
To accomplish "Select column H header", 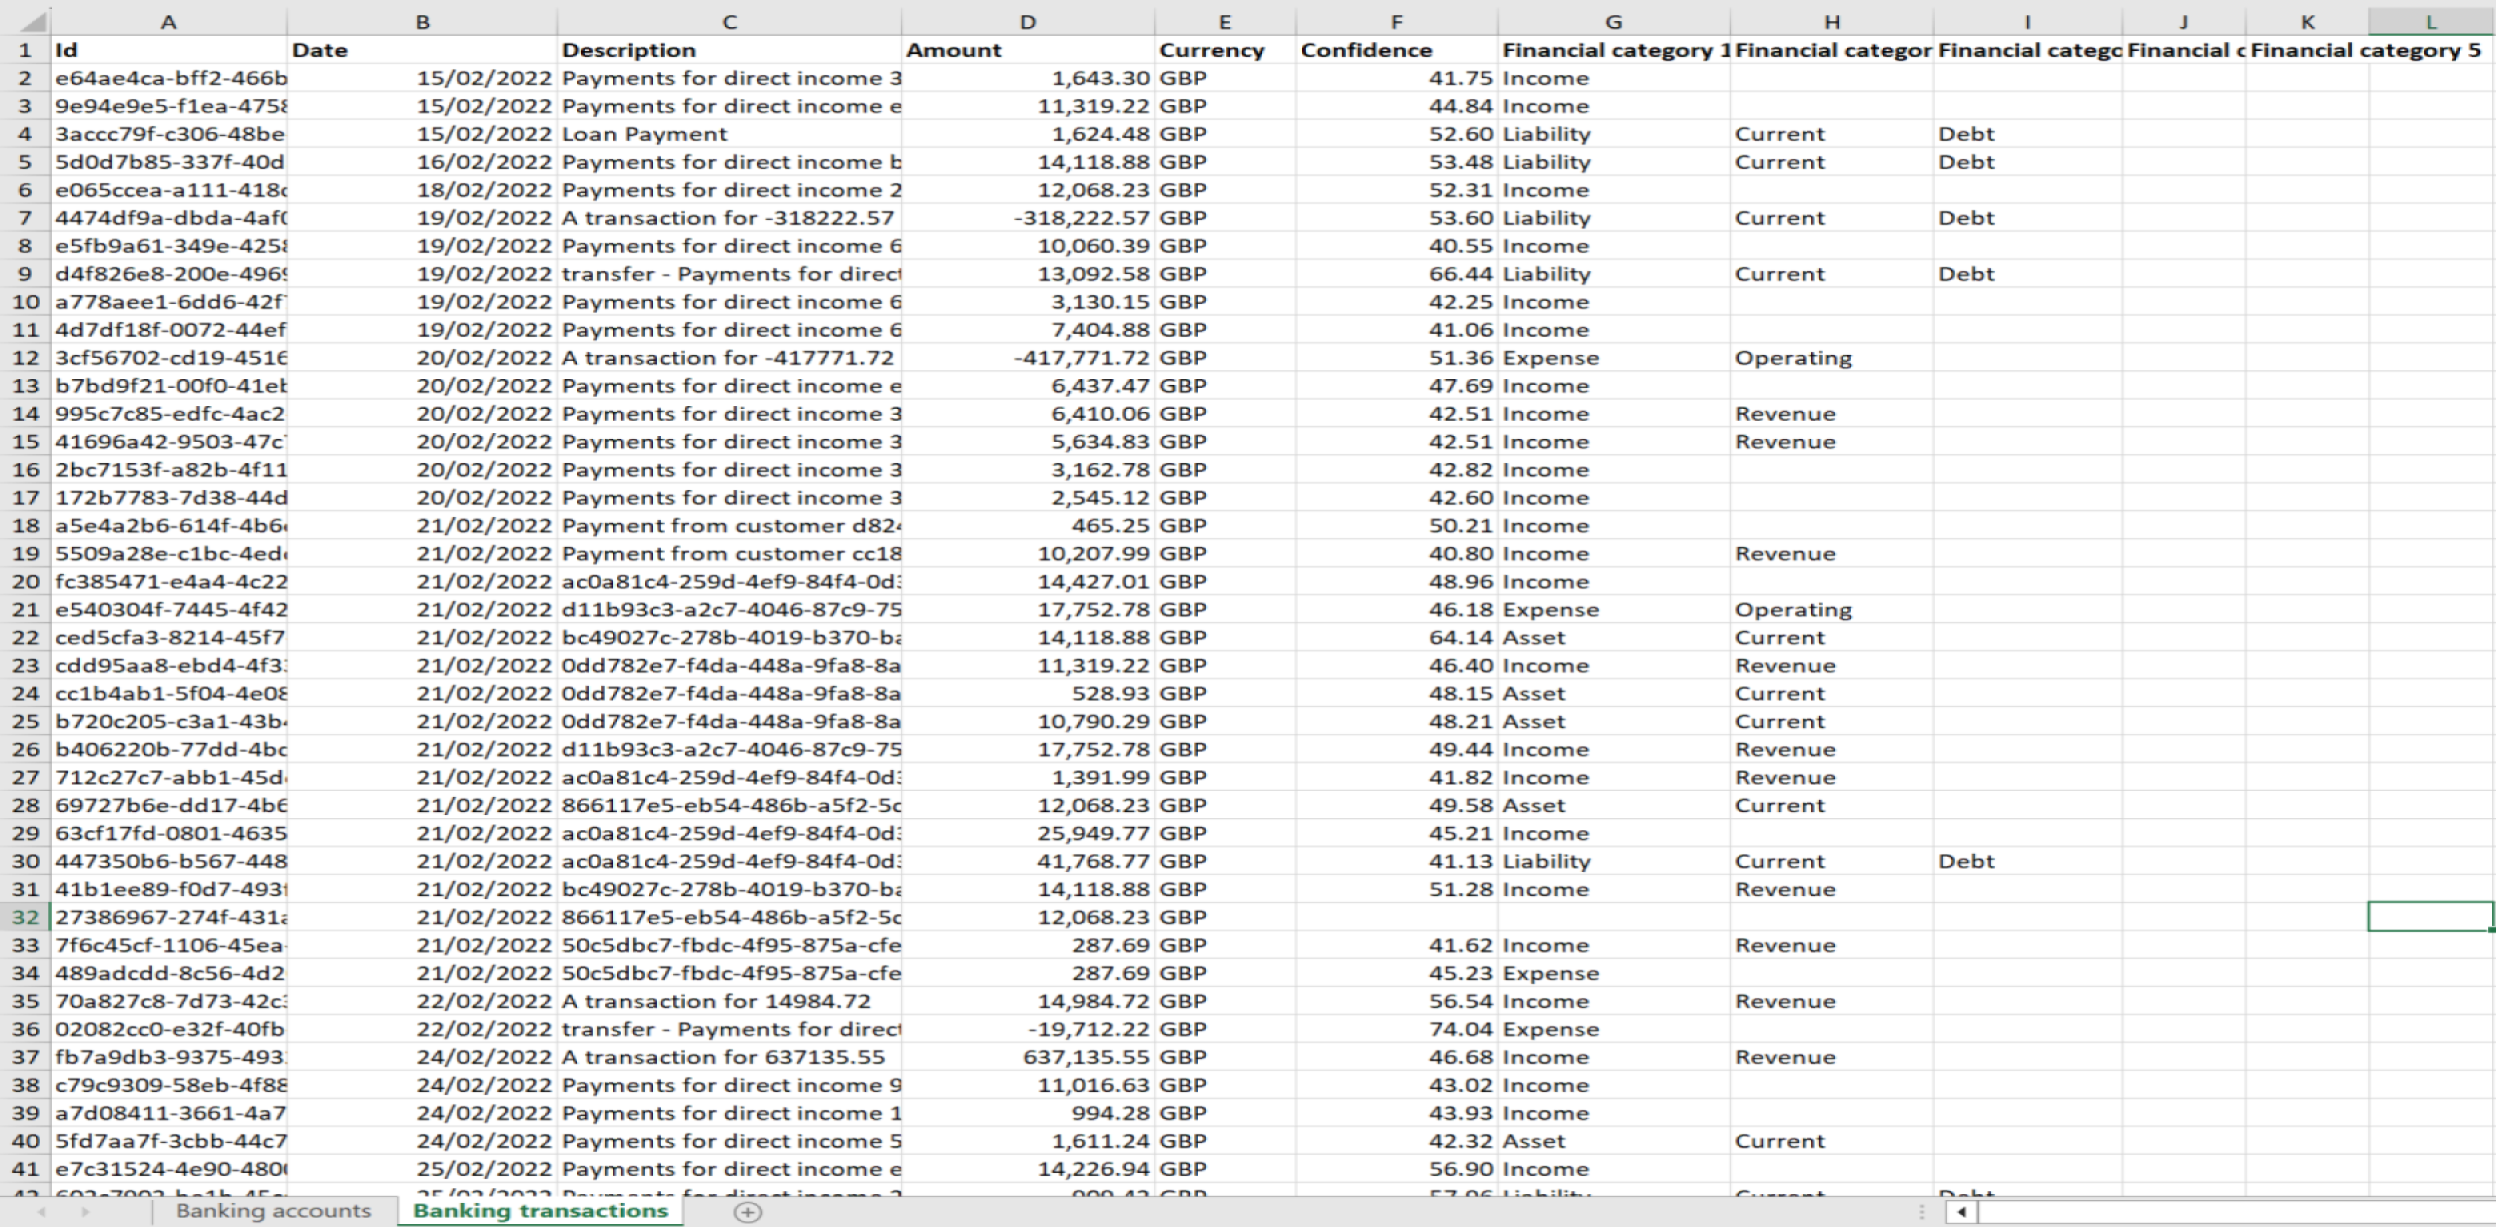I will point(1832,22).
